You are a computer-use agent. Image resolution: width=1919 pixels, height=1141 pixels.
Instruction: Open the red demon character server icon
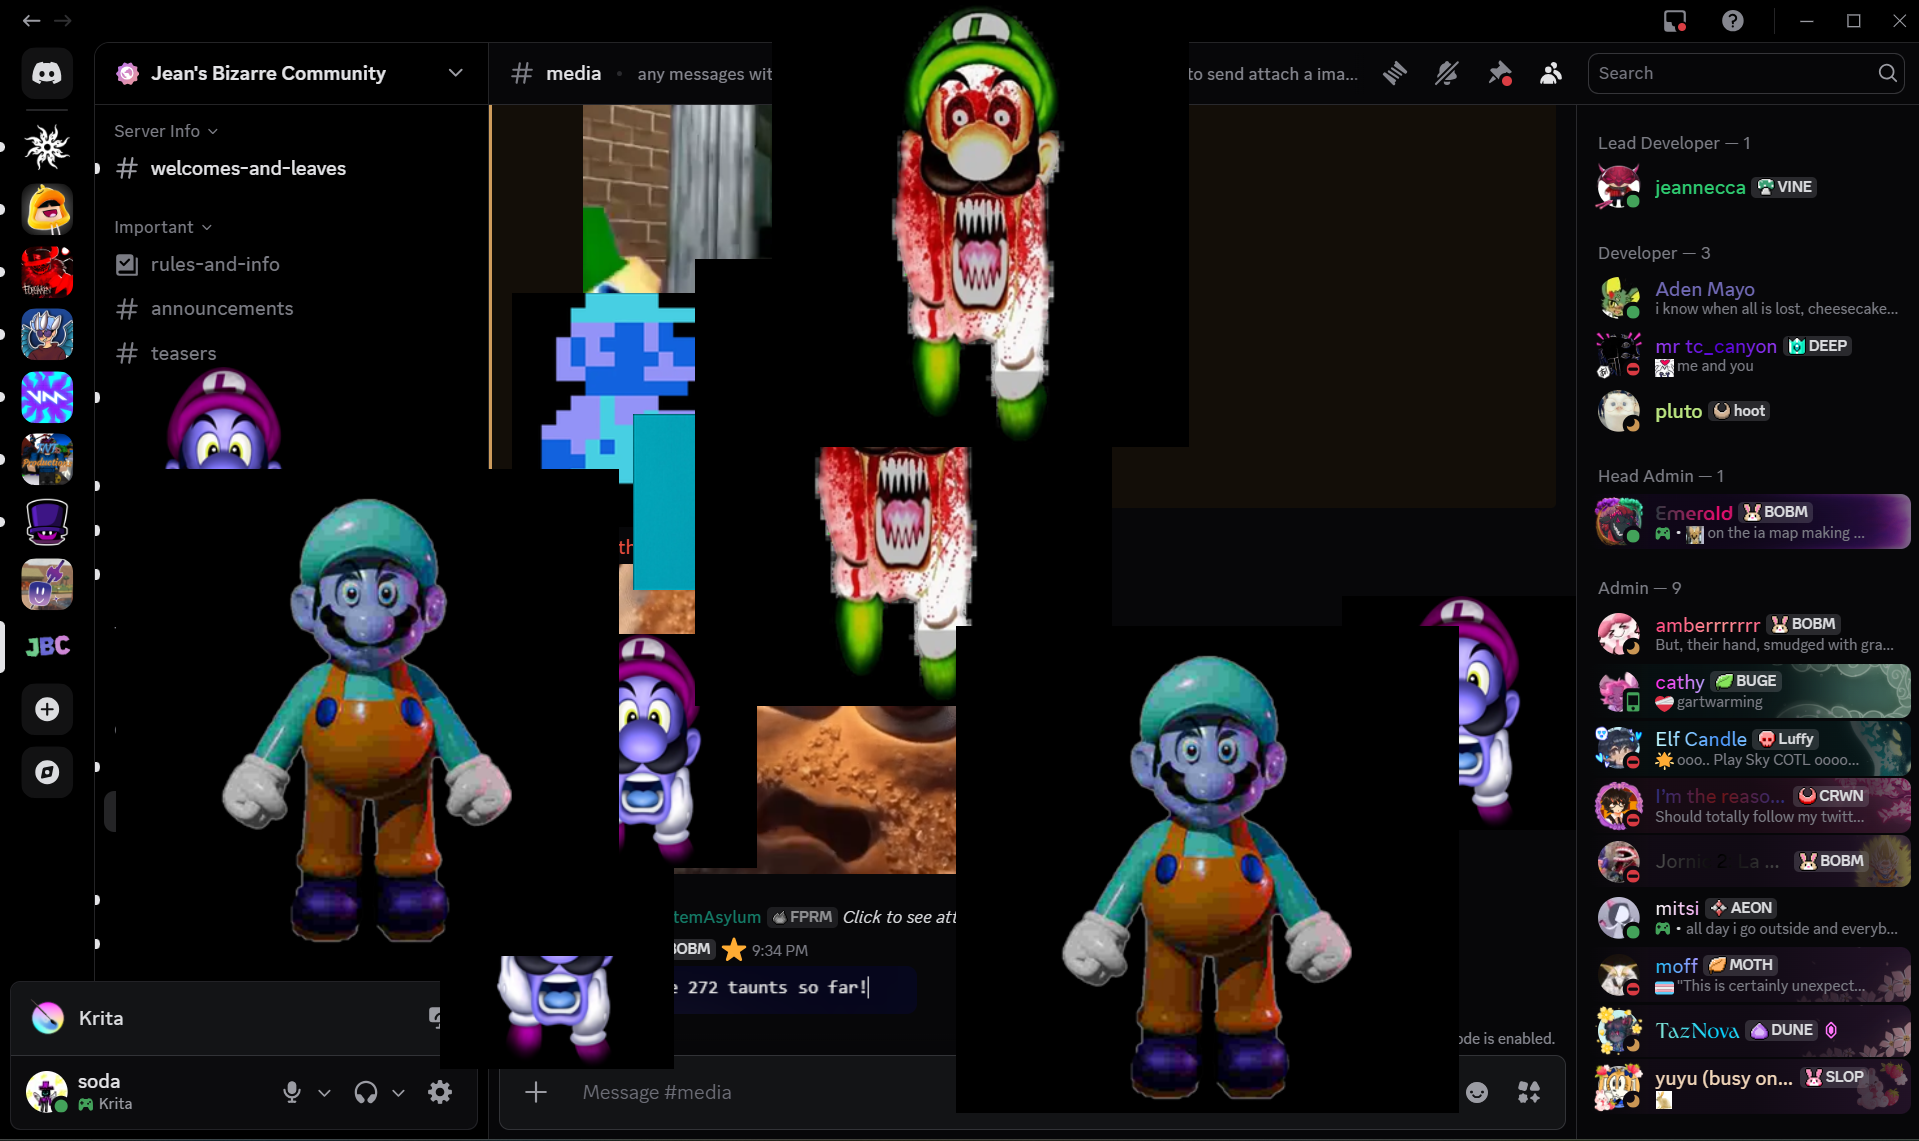click(47, 272)
